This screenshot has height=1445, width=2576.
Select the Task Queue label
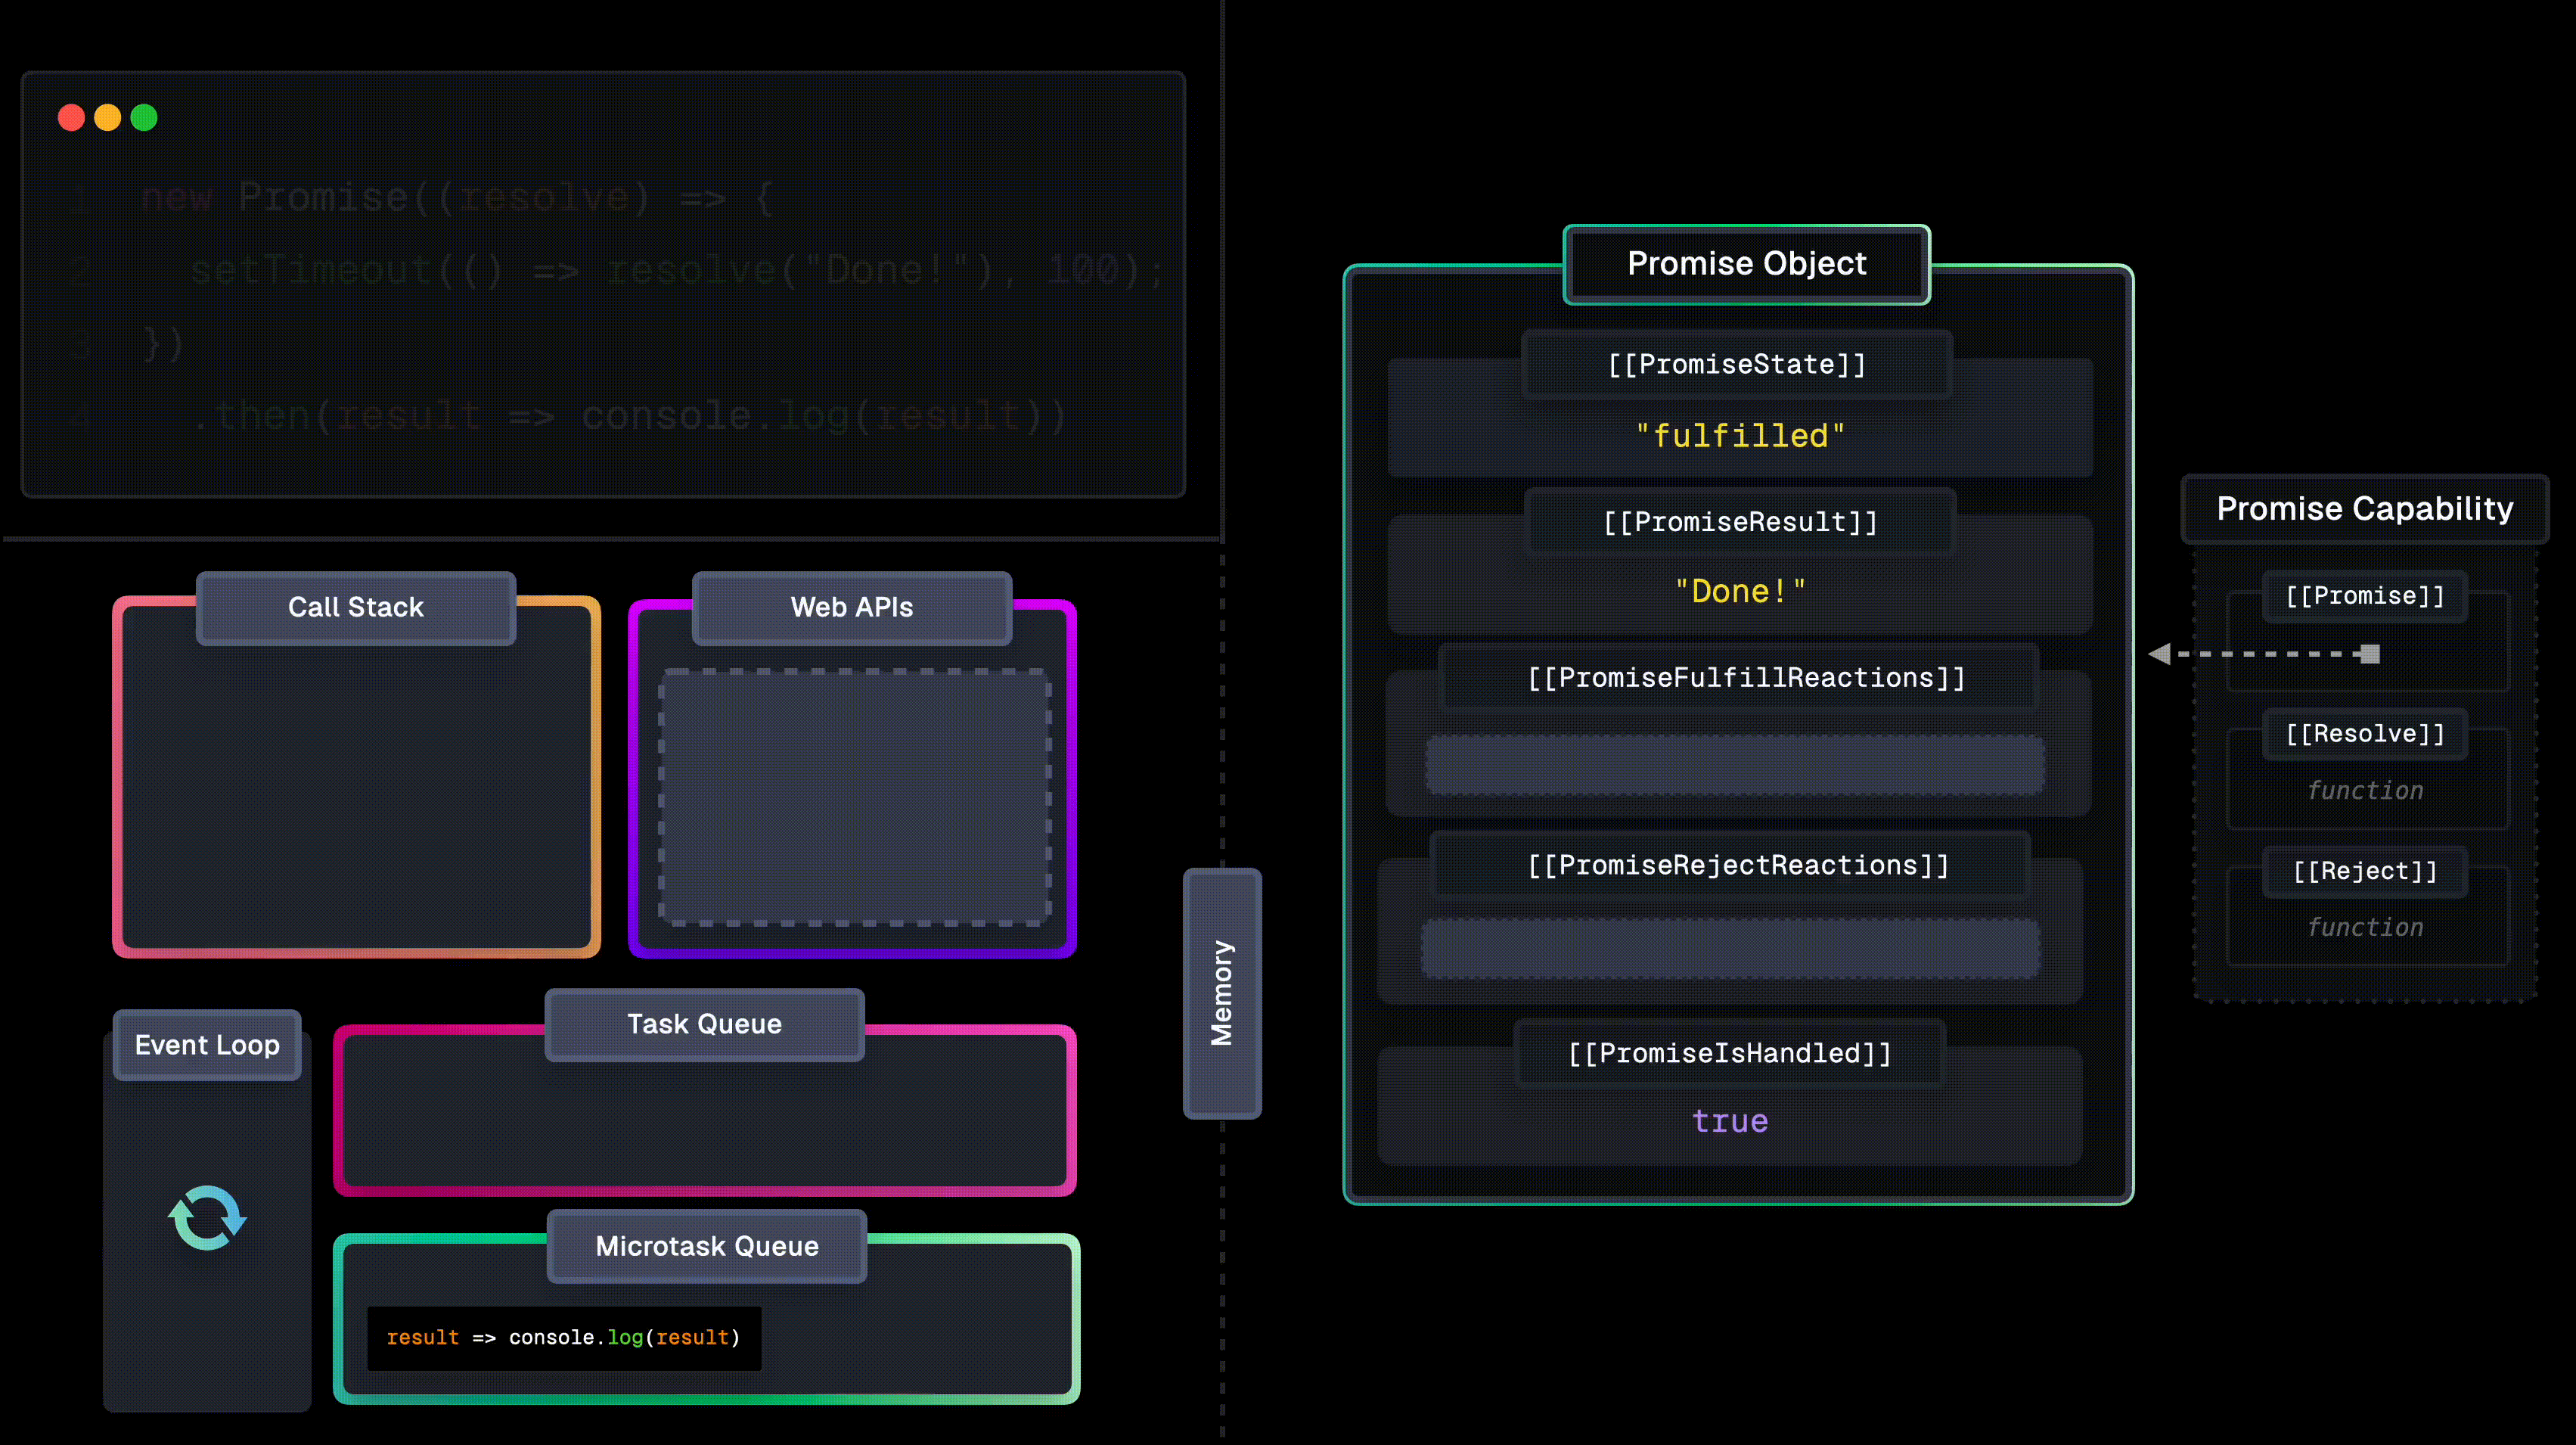coord(704,1024)
